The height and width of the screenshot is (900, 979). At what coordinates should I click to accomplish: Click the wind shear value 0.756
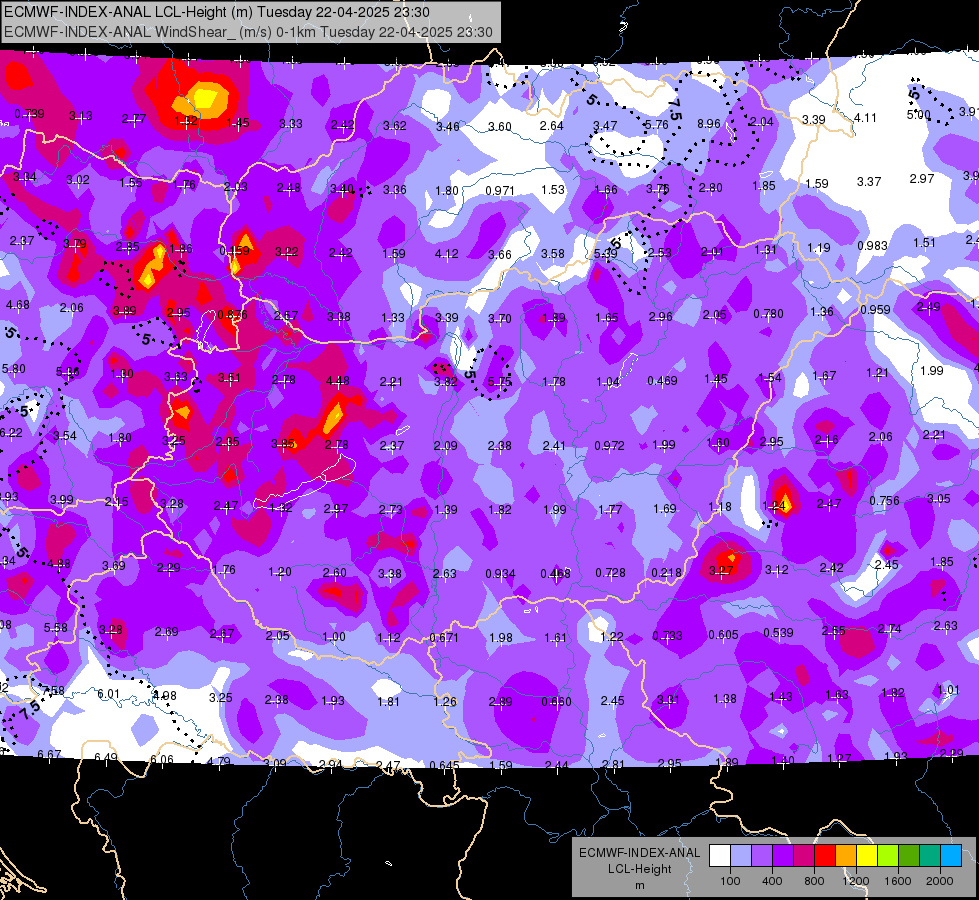(885, 500)
